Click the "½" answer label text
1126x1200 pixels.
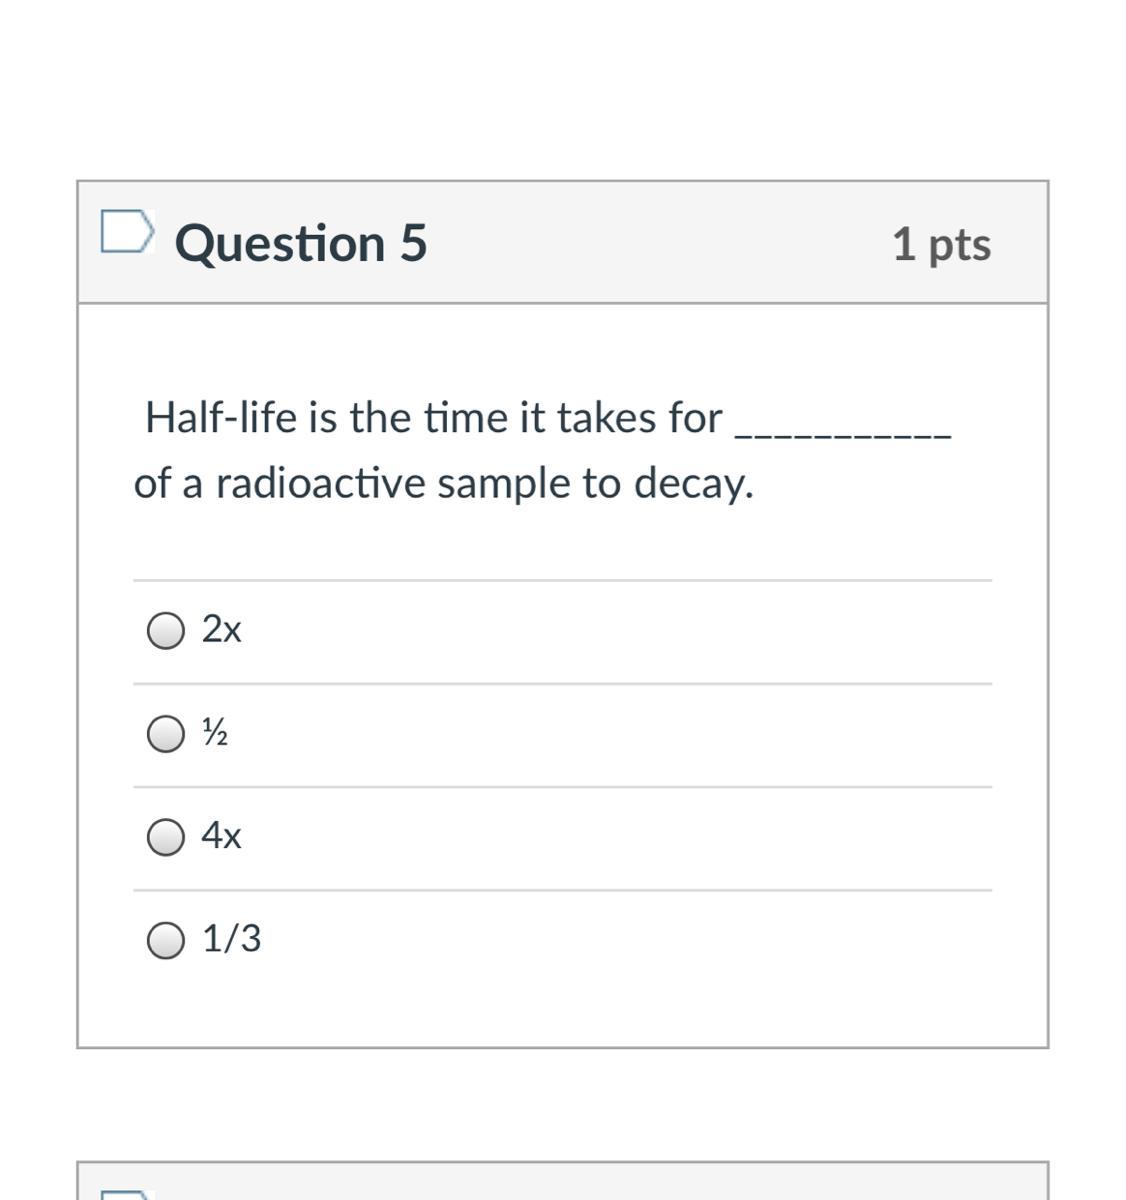(215, 733)
